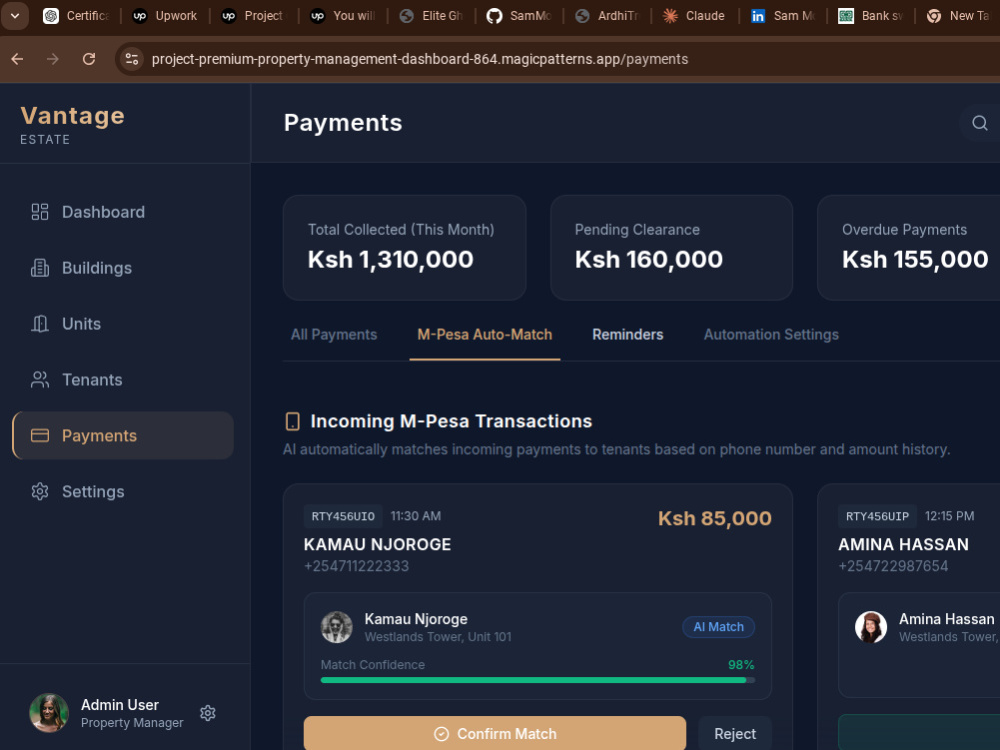The width and height of the screenshot is (1000, 750).
Task: Switch to the Upwork browser tab
Action: click(165, 16)
